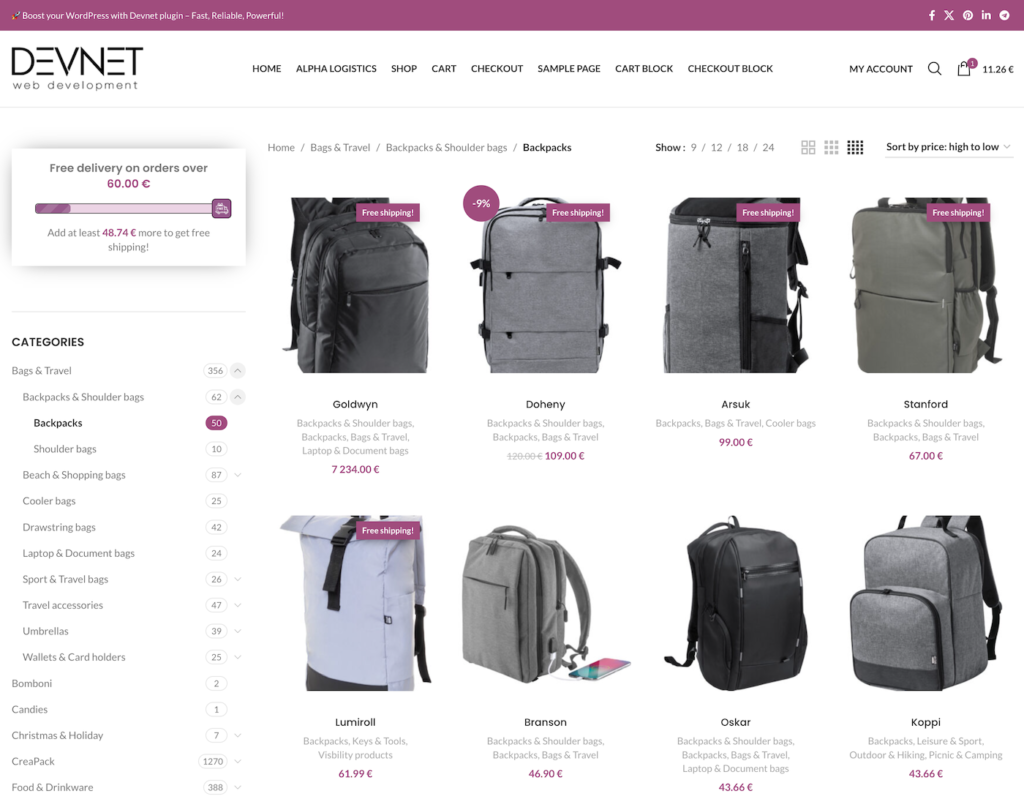
Task: Open the Facebook social icon
Action: pyautogui.click(x=931, y=15)
